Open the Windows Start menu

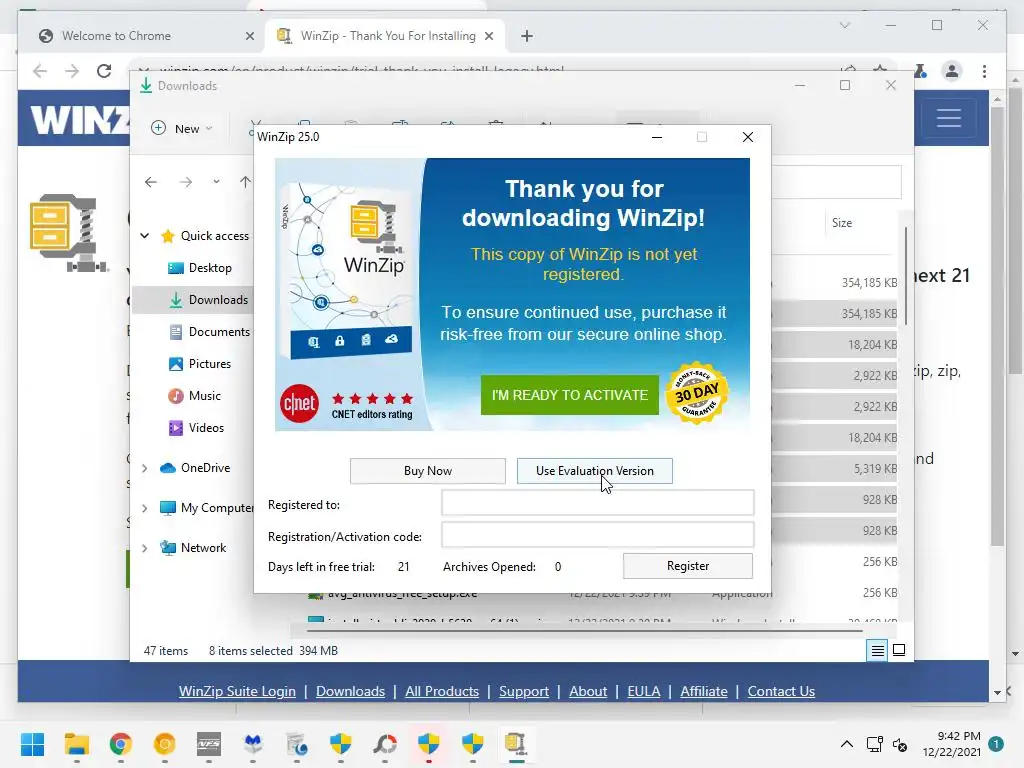coord(32,744)
